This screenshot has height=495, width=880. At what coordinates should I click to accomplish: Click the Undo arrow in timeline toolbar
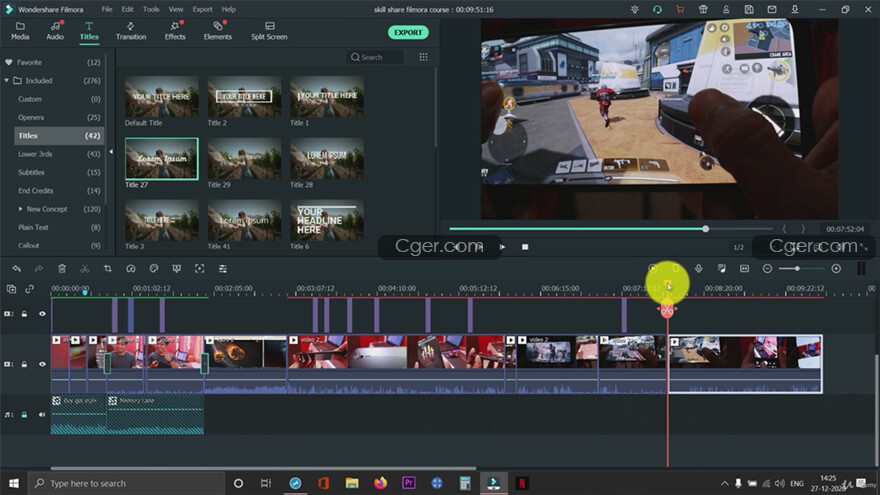click(x=16, y=269)
